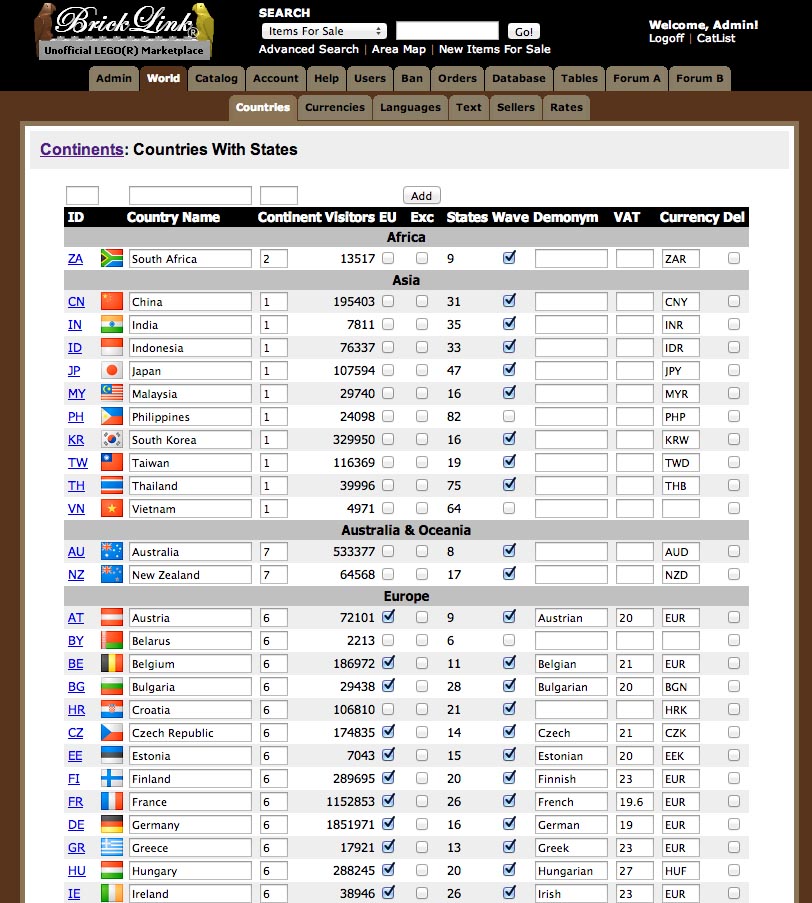
Task: Open the Items For Sale search dropdown
Action: point(323,30)
